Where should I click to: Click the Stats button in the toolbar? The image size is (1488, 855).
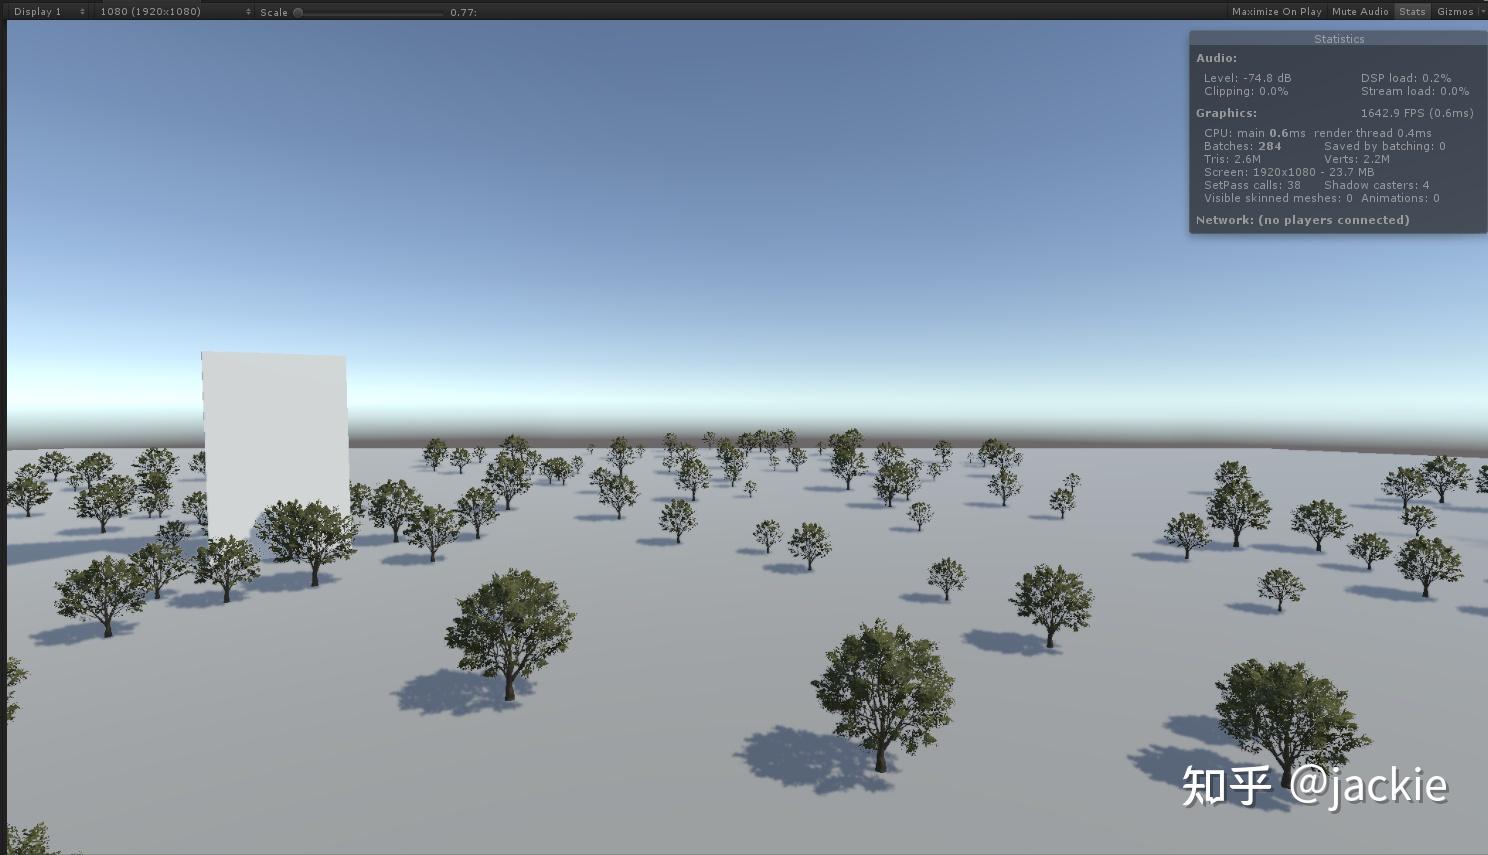click(x=1412, y=11)
